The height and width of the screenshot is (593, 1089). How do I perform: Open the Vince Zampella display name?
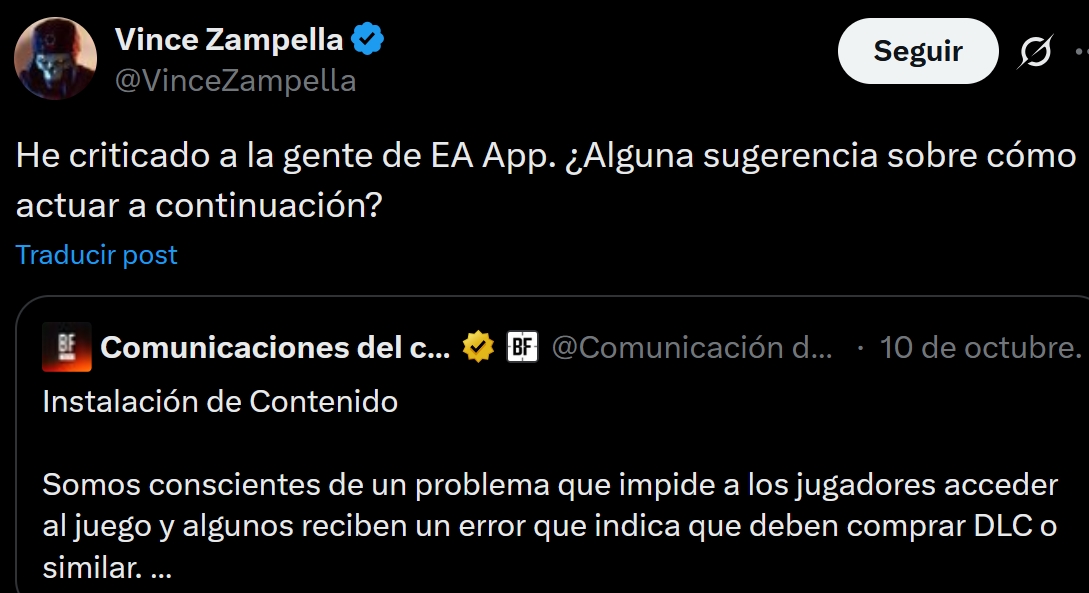tap(229, 40)
